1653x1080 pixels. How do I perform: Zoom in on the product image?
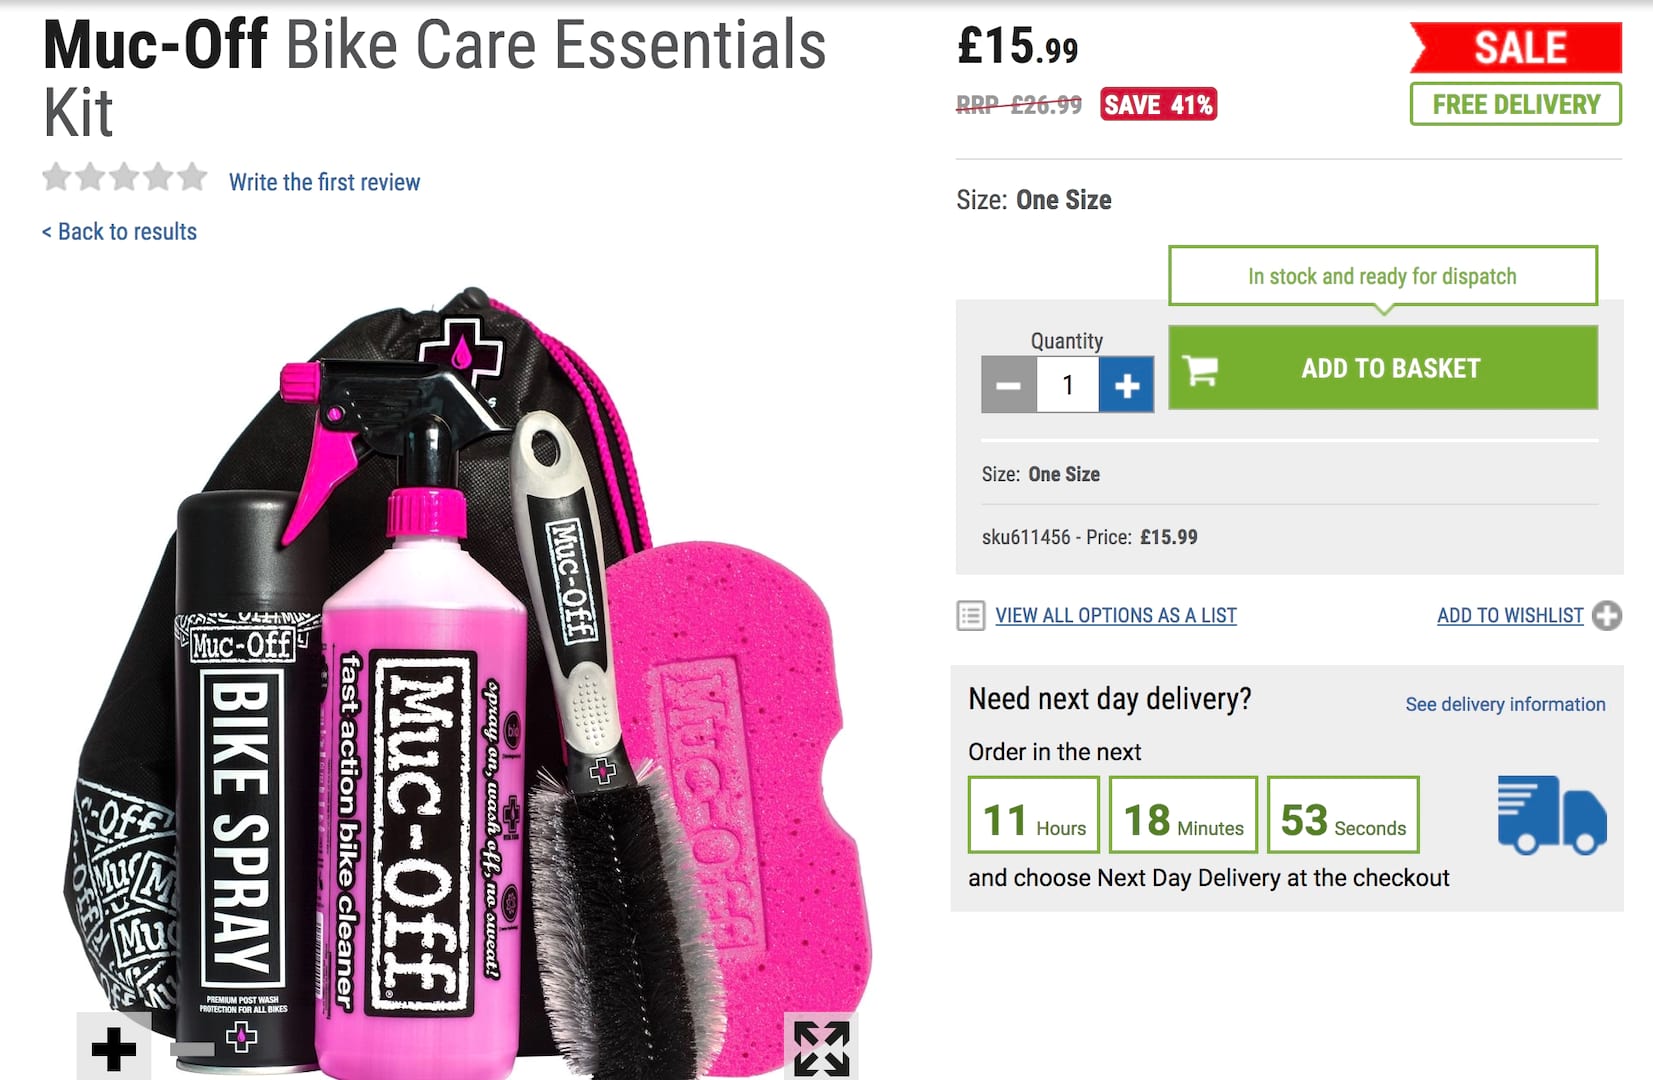click(x=114, y=1049)
